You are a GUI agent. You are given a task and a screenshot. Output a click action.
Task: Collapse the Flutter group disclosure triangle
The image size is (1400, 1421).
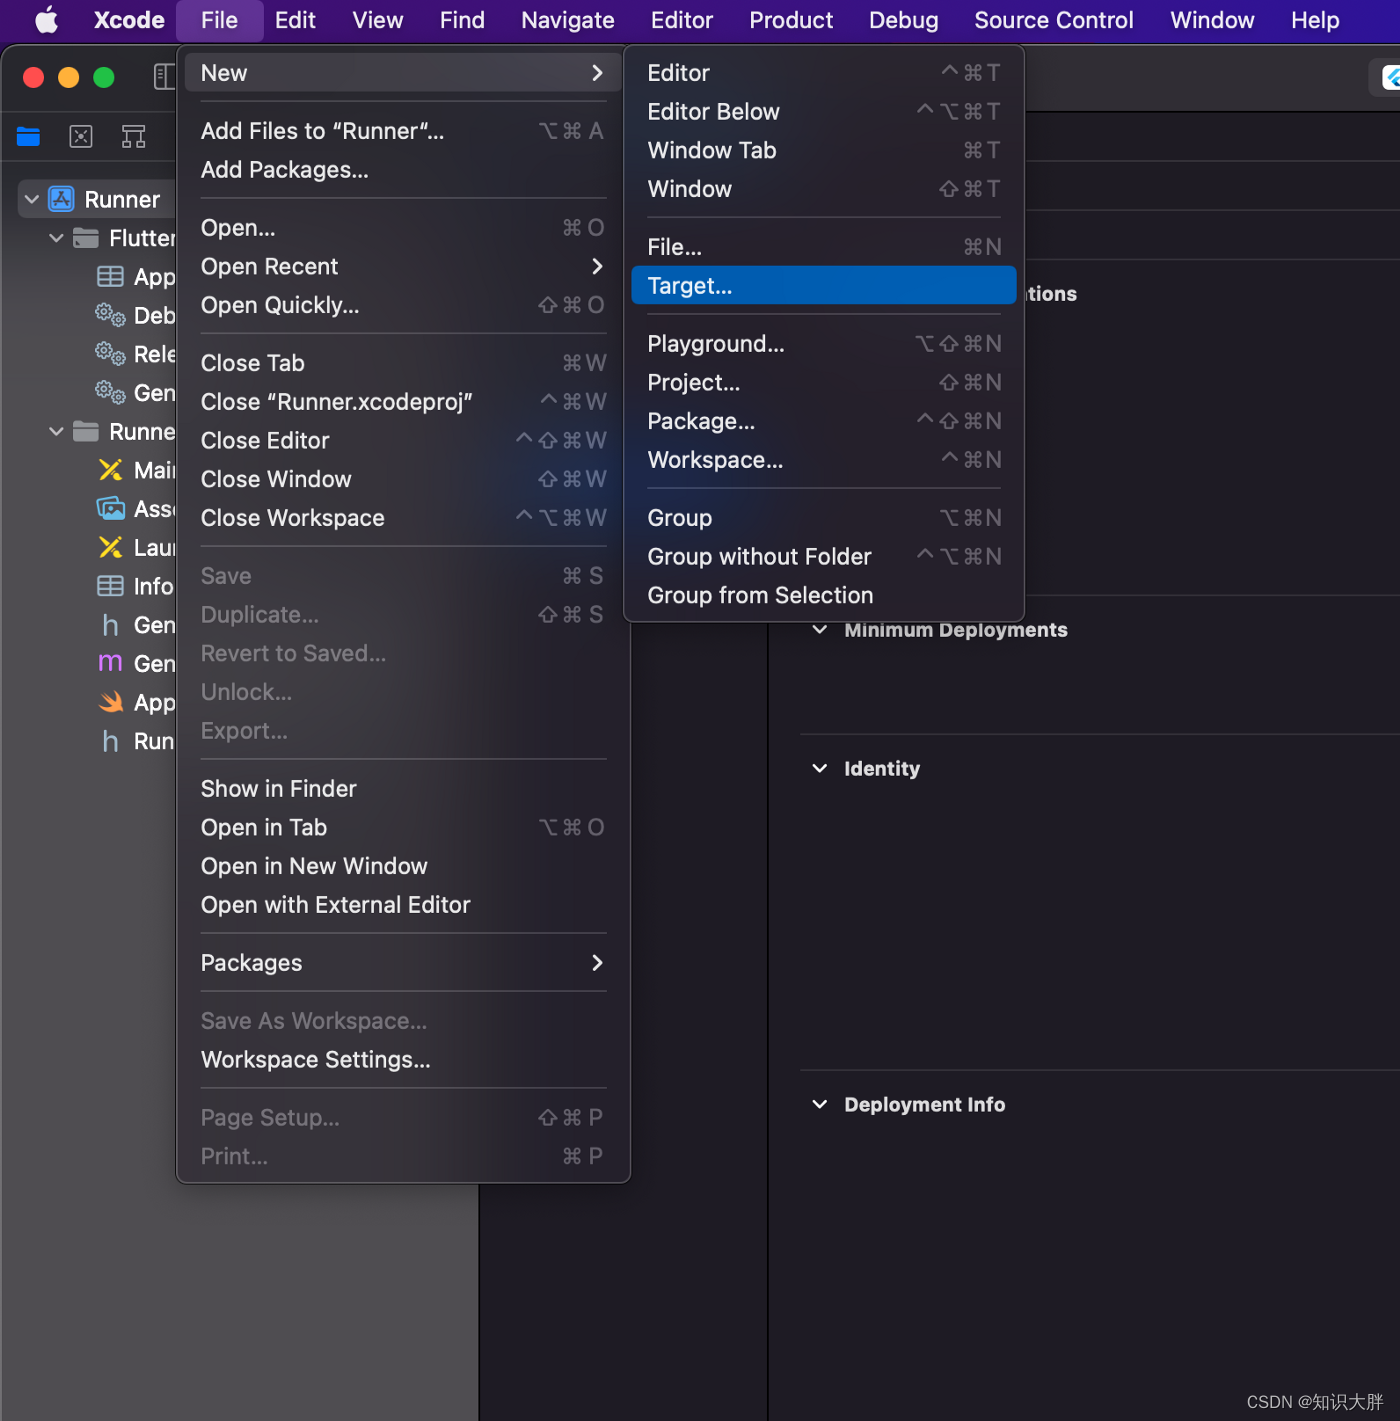point(56,237)
